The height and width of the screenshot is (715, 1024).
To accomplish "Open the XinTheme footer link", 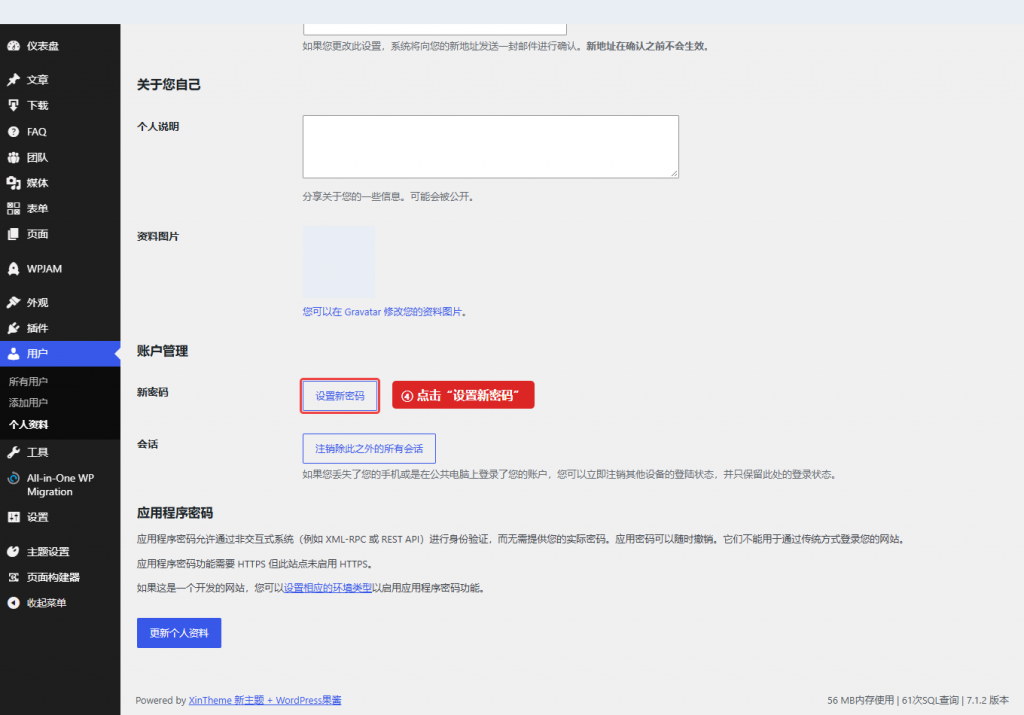I will click(x=265, y=700).
